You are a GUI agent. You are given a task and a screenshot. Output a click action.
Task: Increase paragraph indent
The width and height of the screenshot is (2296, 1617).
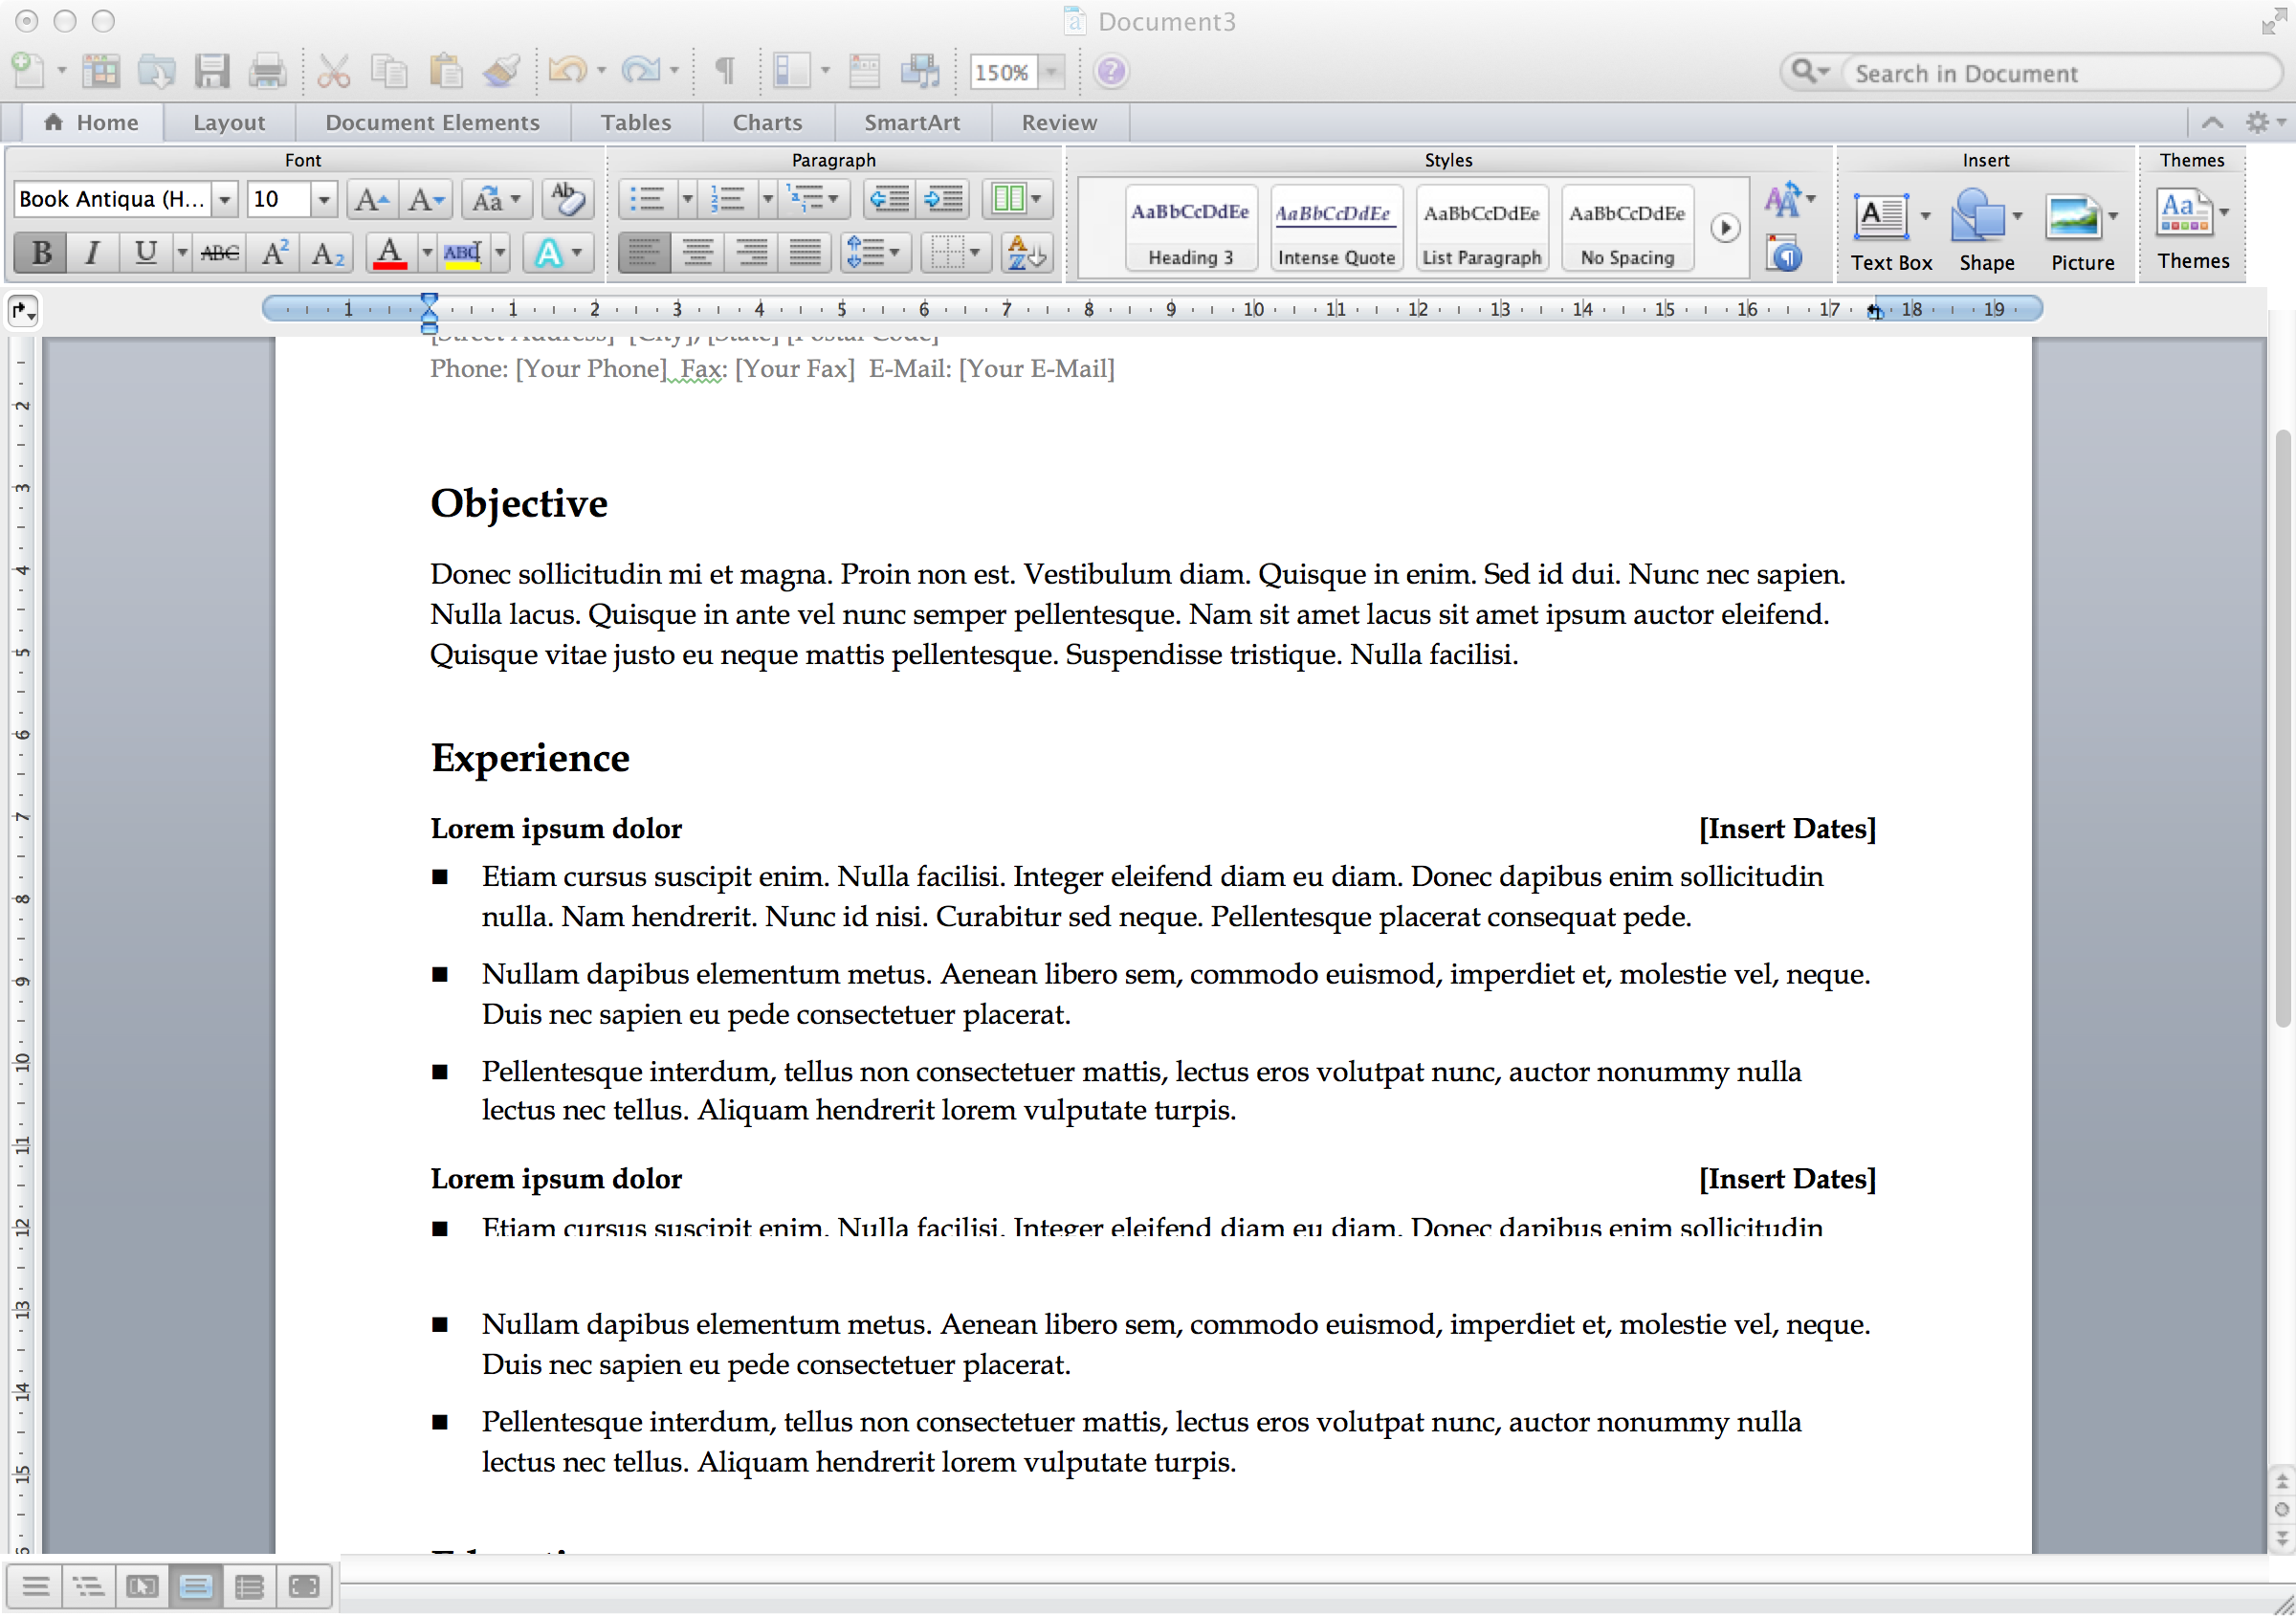(x=943, y=199)
